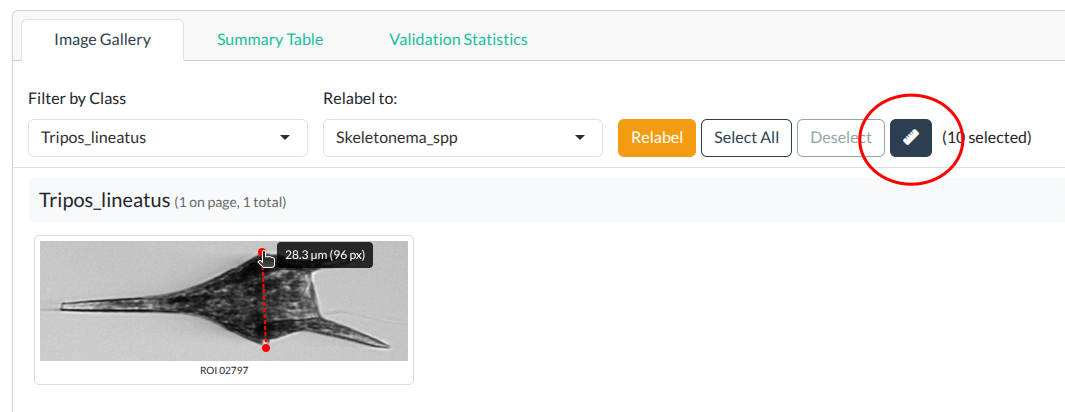Click the Tripos_lineatus section heading
Viewport: 1065px width, 412px height.
click(x=104, y=200)
